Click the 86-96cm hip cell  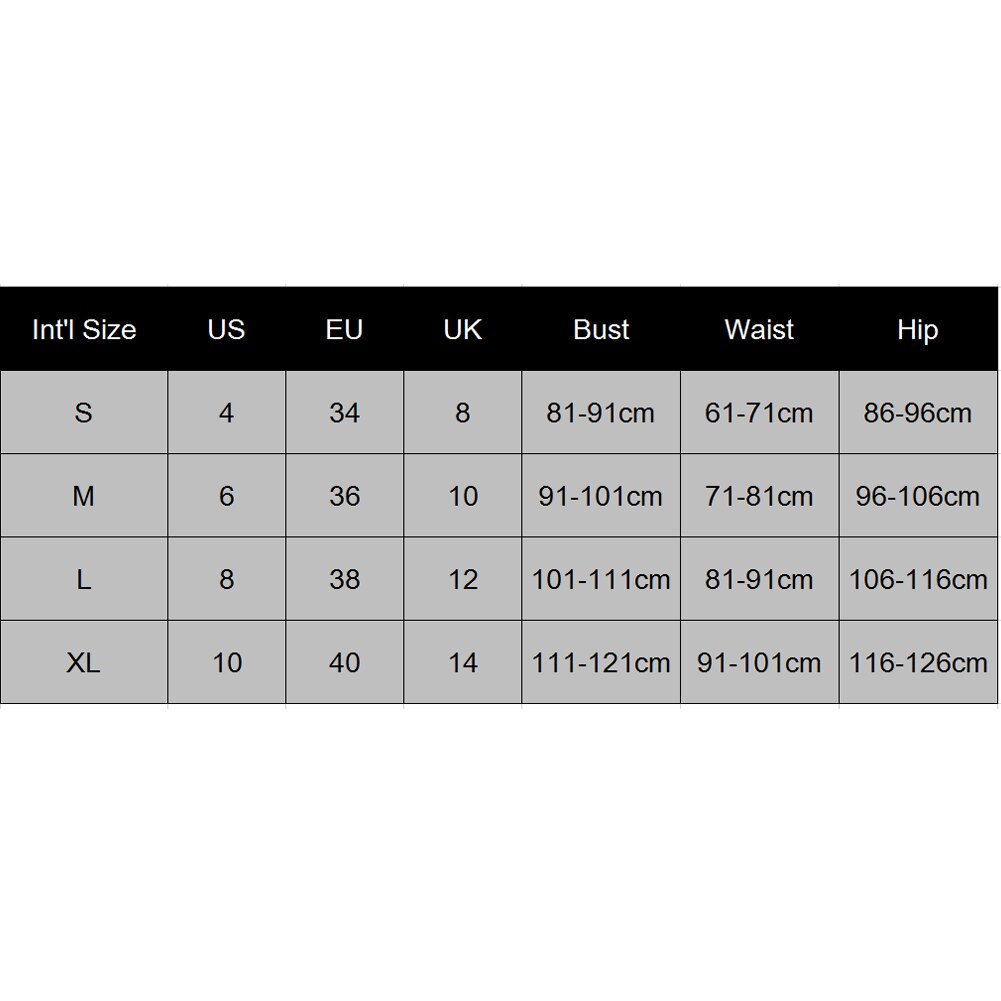918,413
